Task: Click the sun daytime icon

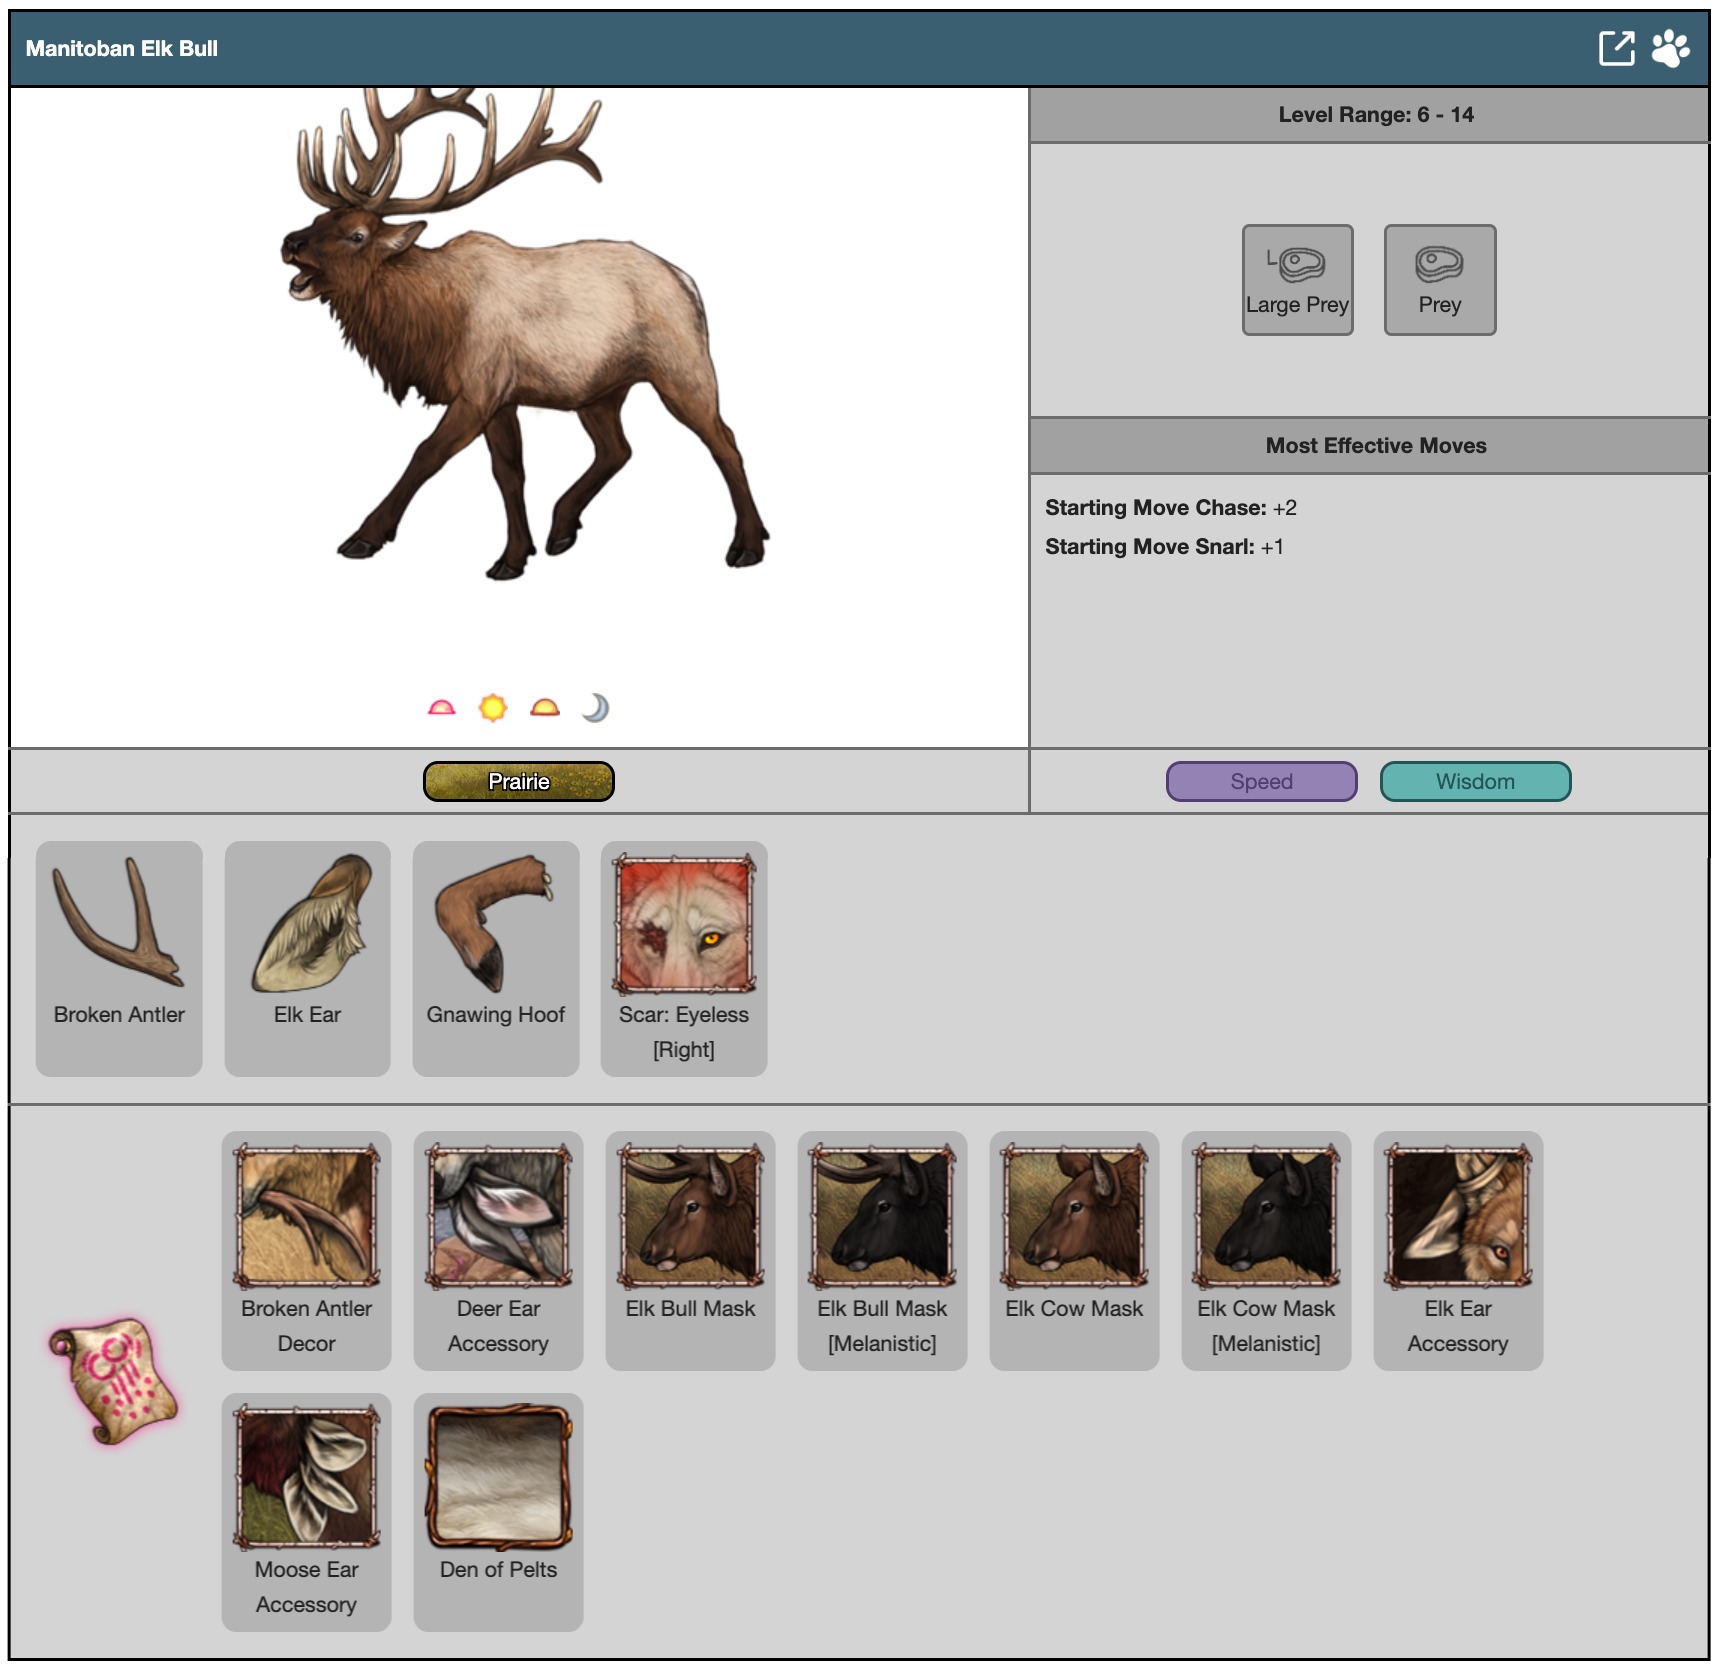Action: [x=493, y=708]
